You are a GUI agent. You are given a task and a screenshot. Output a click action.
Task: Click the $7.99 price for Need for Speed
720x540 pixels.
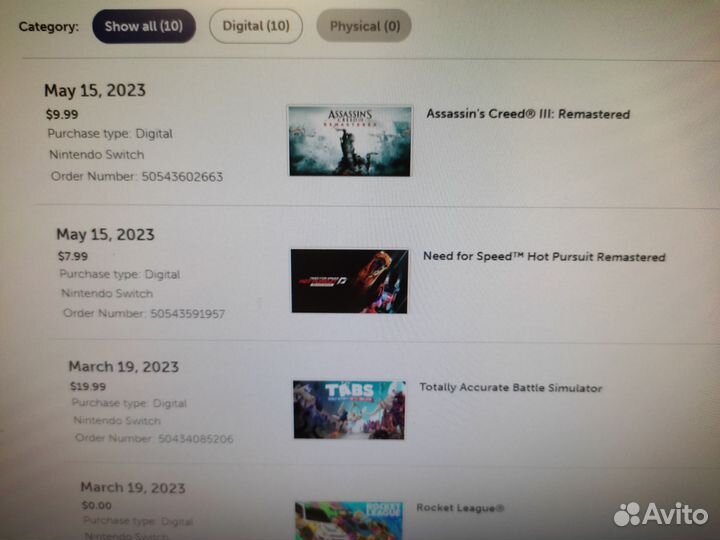72,256
